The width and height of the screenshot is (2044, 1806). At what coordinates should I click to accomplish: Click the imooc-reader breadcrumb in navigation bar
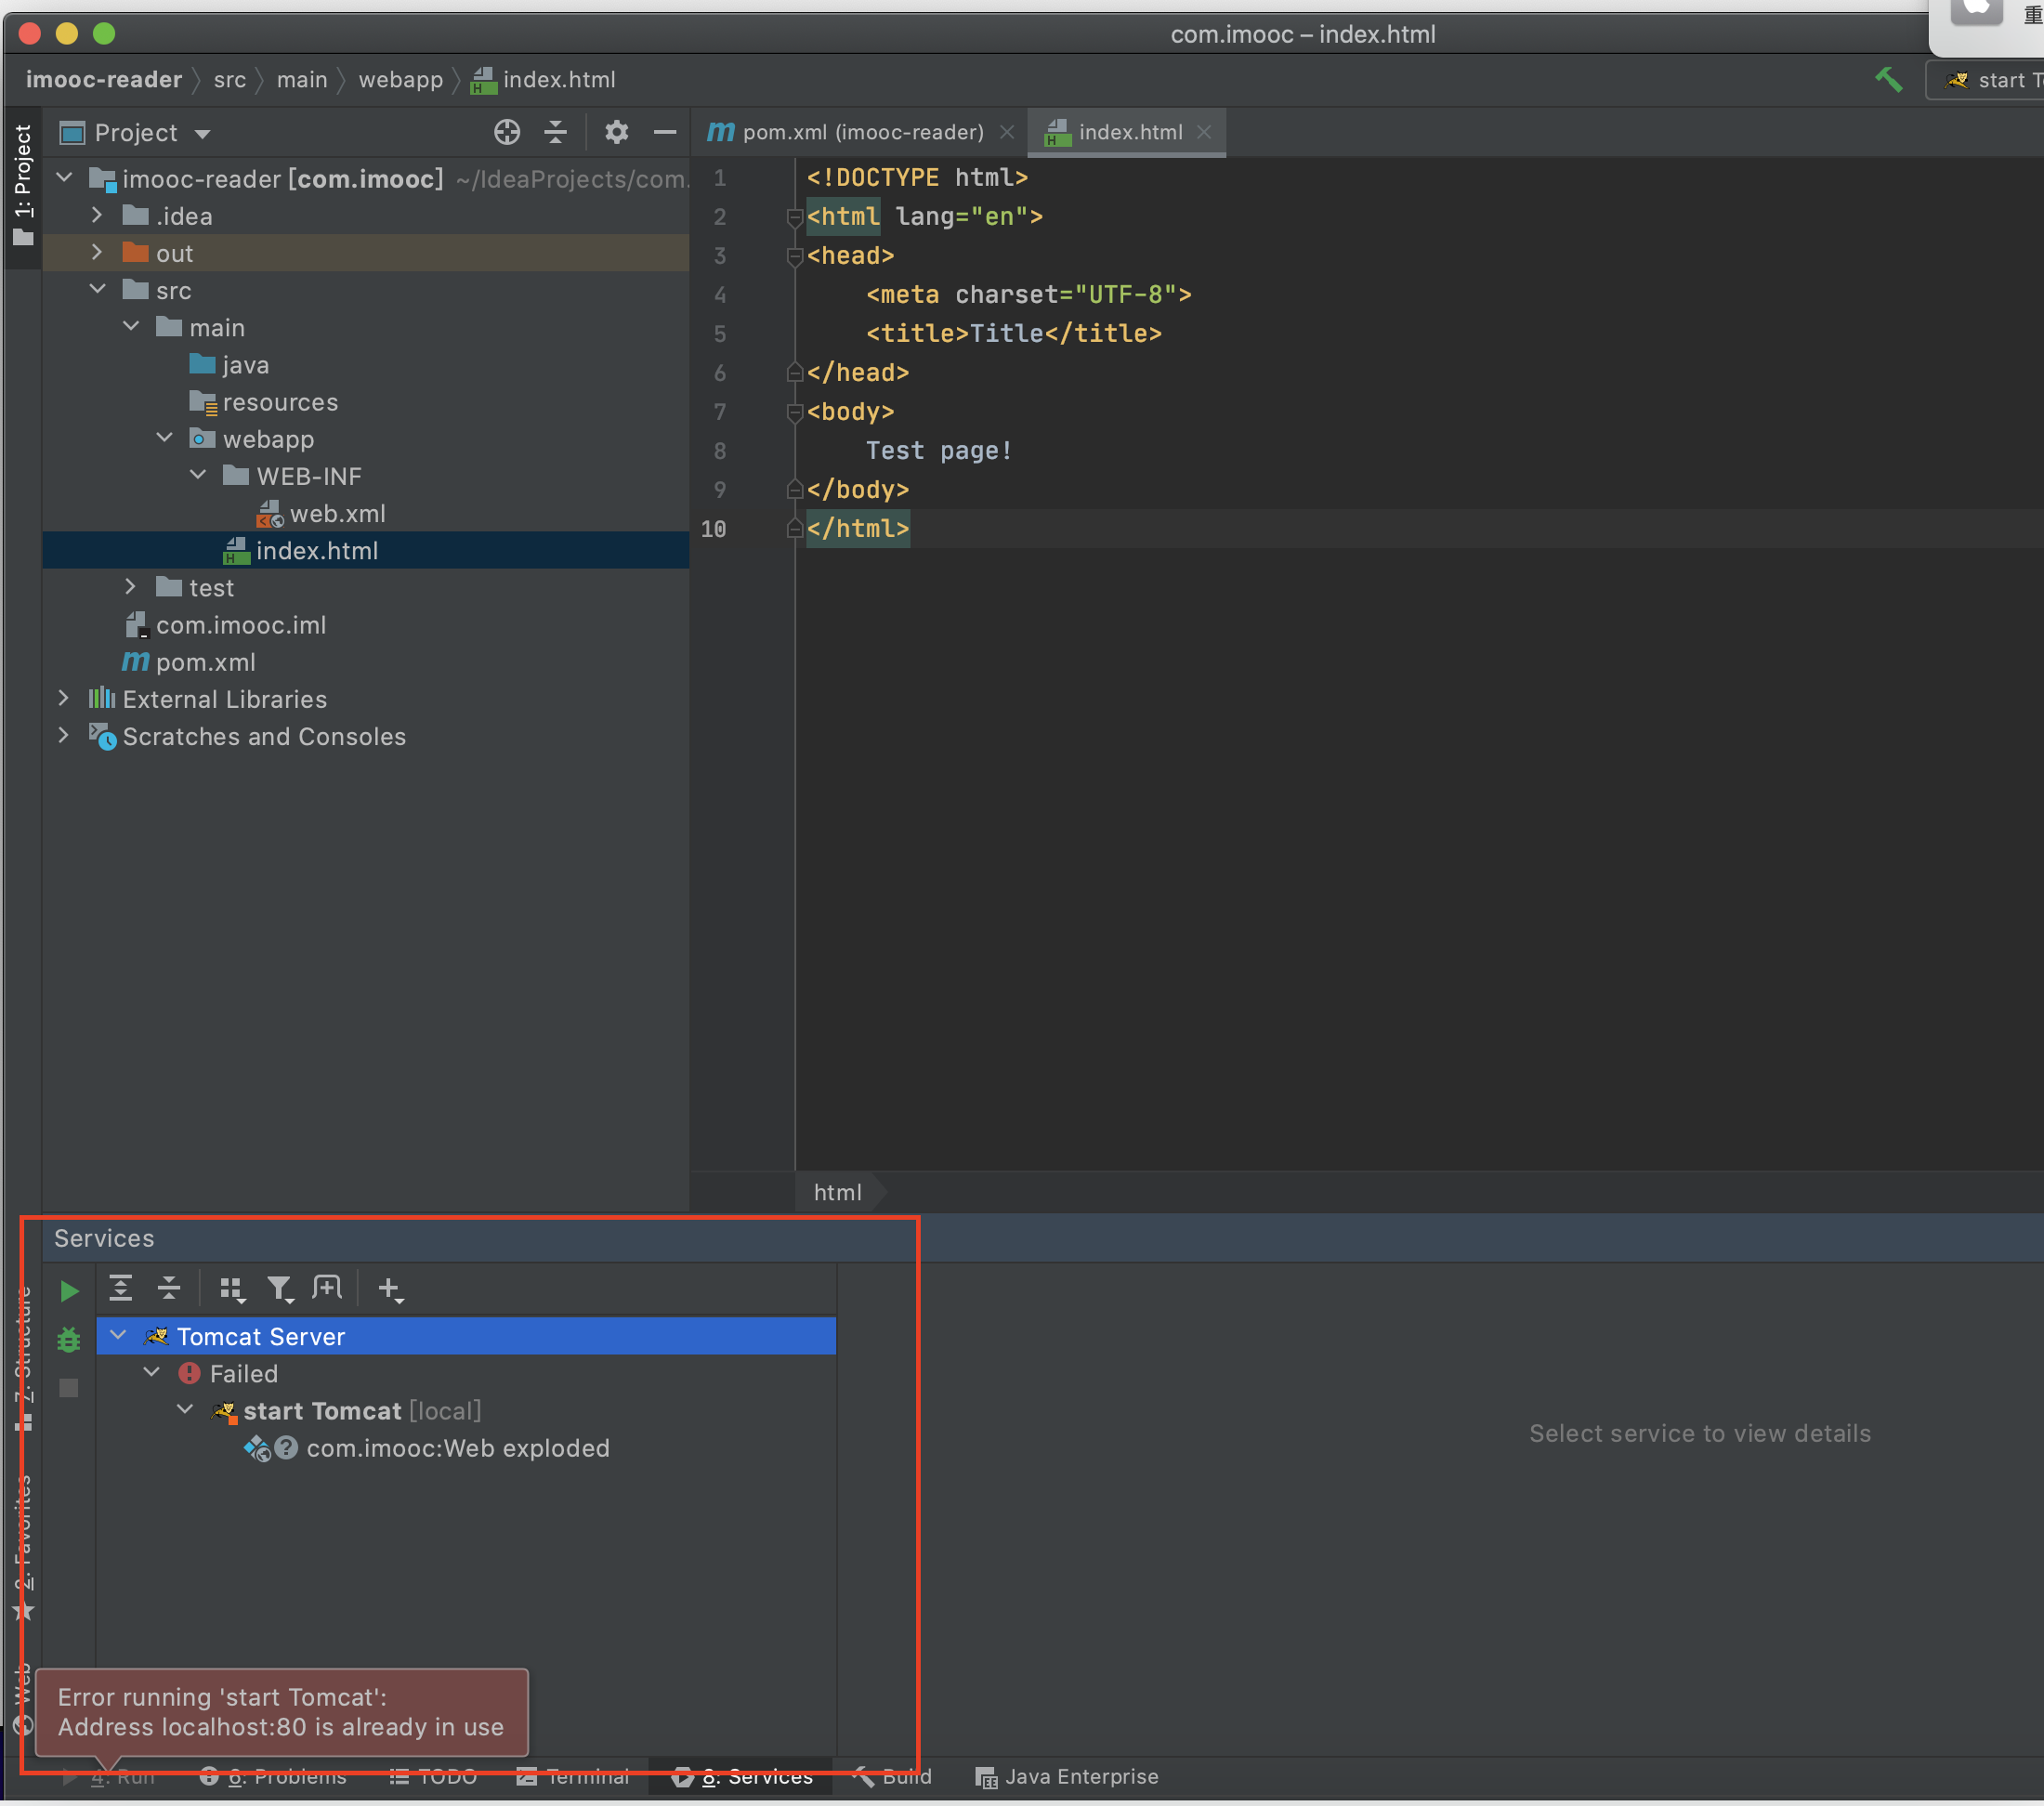(104, 80)
